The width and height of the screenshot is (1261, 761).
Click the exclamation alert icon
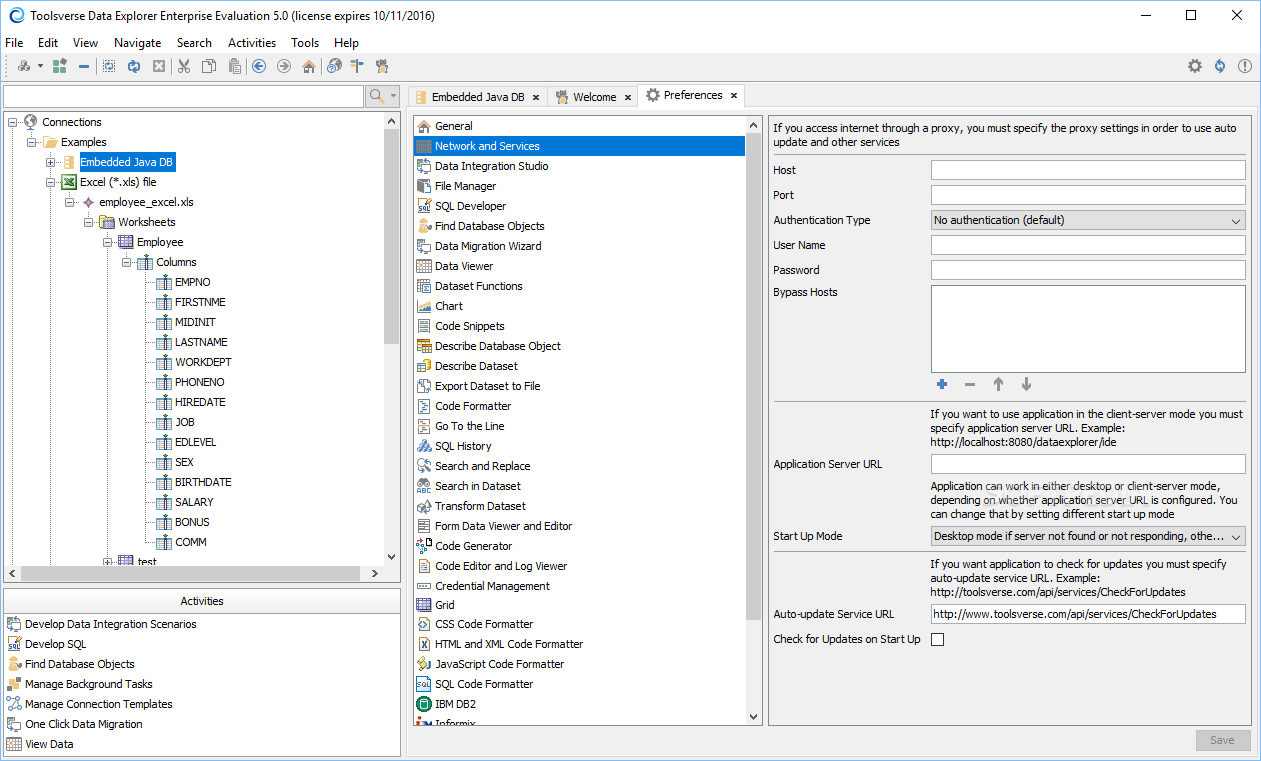(1245, 66)
